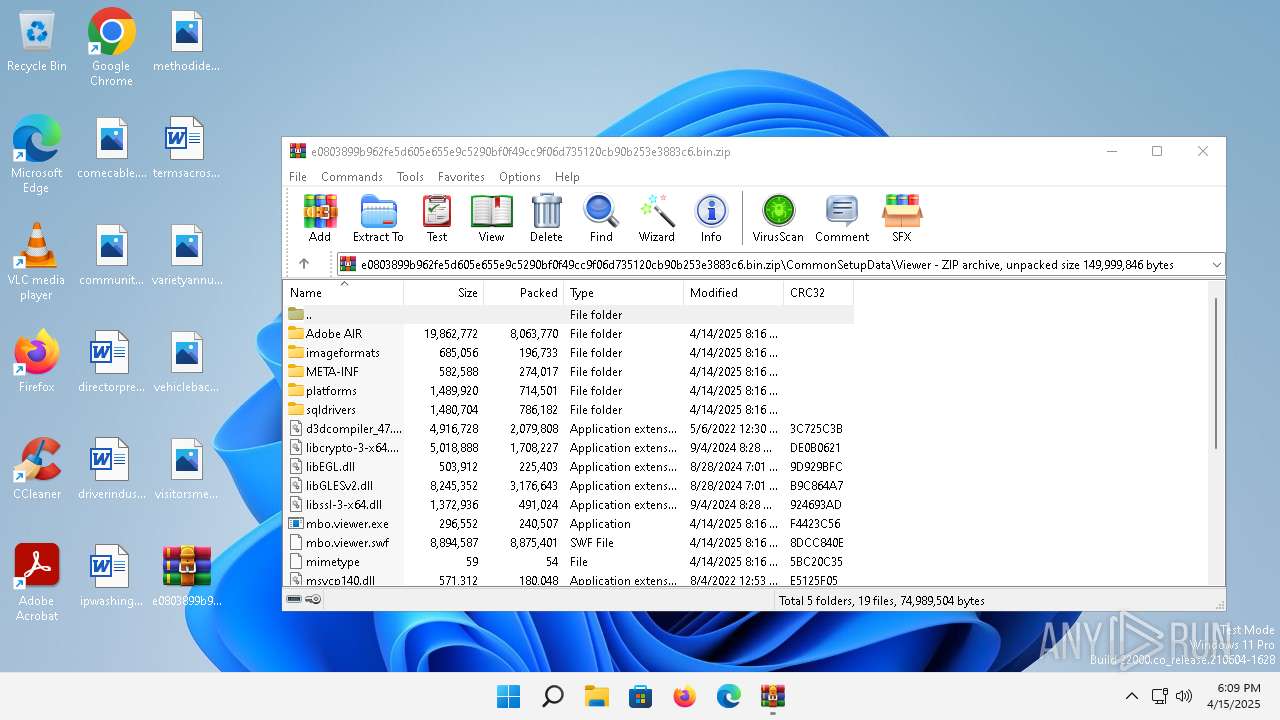Open the Comment tool
The width and height of the screenshot is (1280, 720).
click(842, 219)
